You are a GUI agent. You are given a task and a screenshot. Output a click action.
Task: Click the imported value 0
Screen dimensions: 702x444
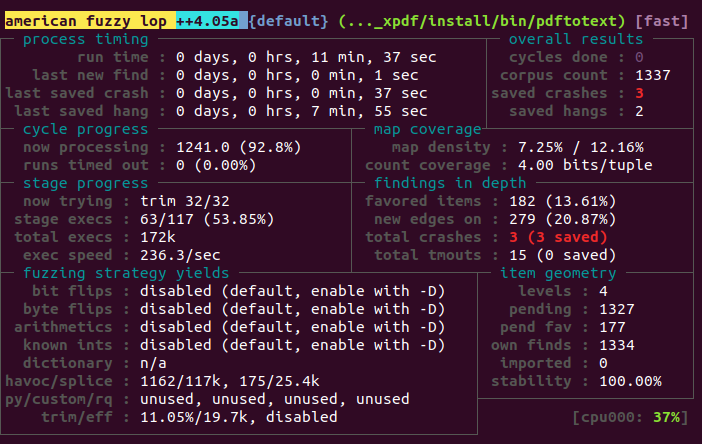(603, 363)
